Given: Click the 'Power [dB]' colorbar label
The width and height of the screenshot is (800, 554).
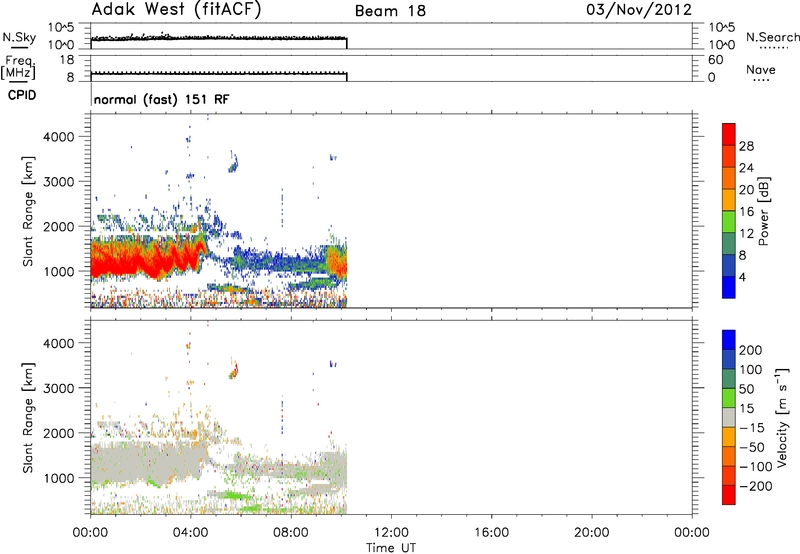Looking at the screenshot, I should click(763, 211).
